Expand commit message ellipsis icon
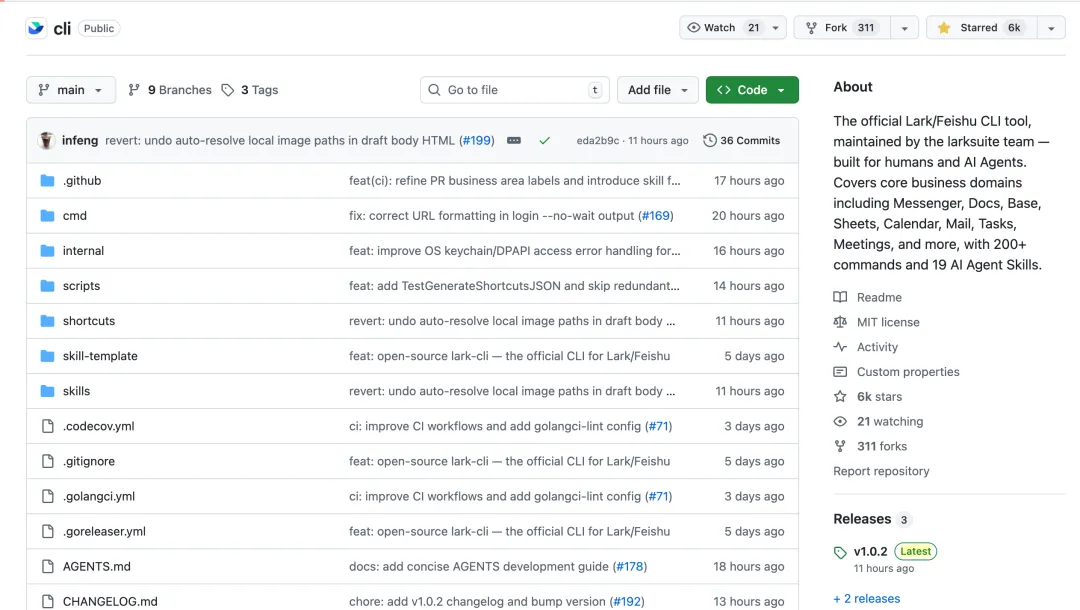The height and width of the screenshot is (610, 1080). point(514,141)
